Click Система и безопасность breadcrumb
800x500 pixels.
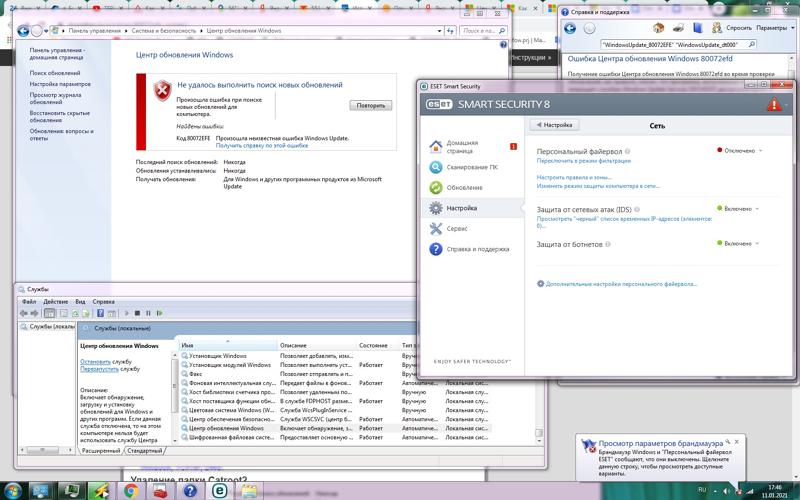click(x=163, y=31)
